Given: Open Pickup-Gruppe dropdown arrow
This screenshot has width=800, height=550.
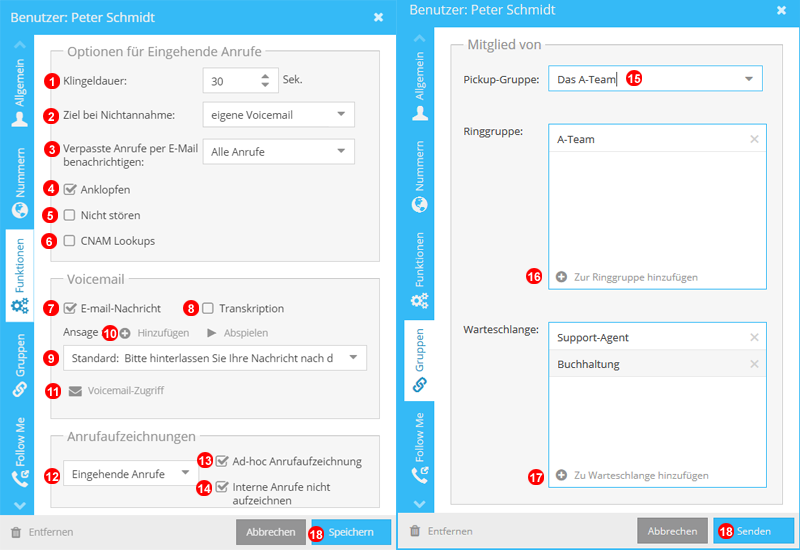Looking at the screenshot, I should pyautogui.click(x=748, y=79).
